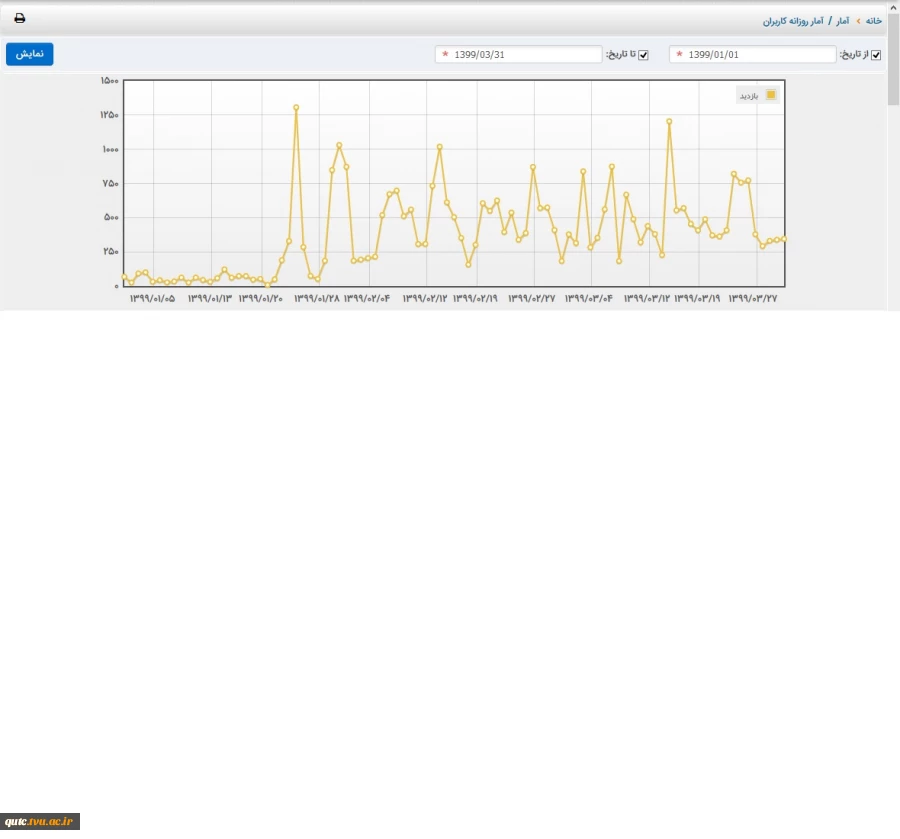Click the end date field 1399/03/31
The width and height of the screenshot is (900, 839).
click(518, 55)
